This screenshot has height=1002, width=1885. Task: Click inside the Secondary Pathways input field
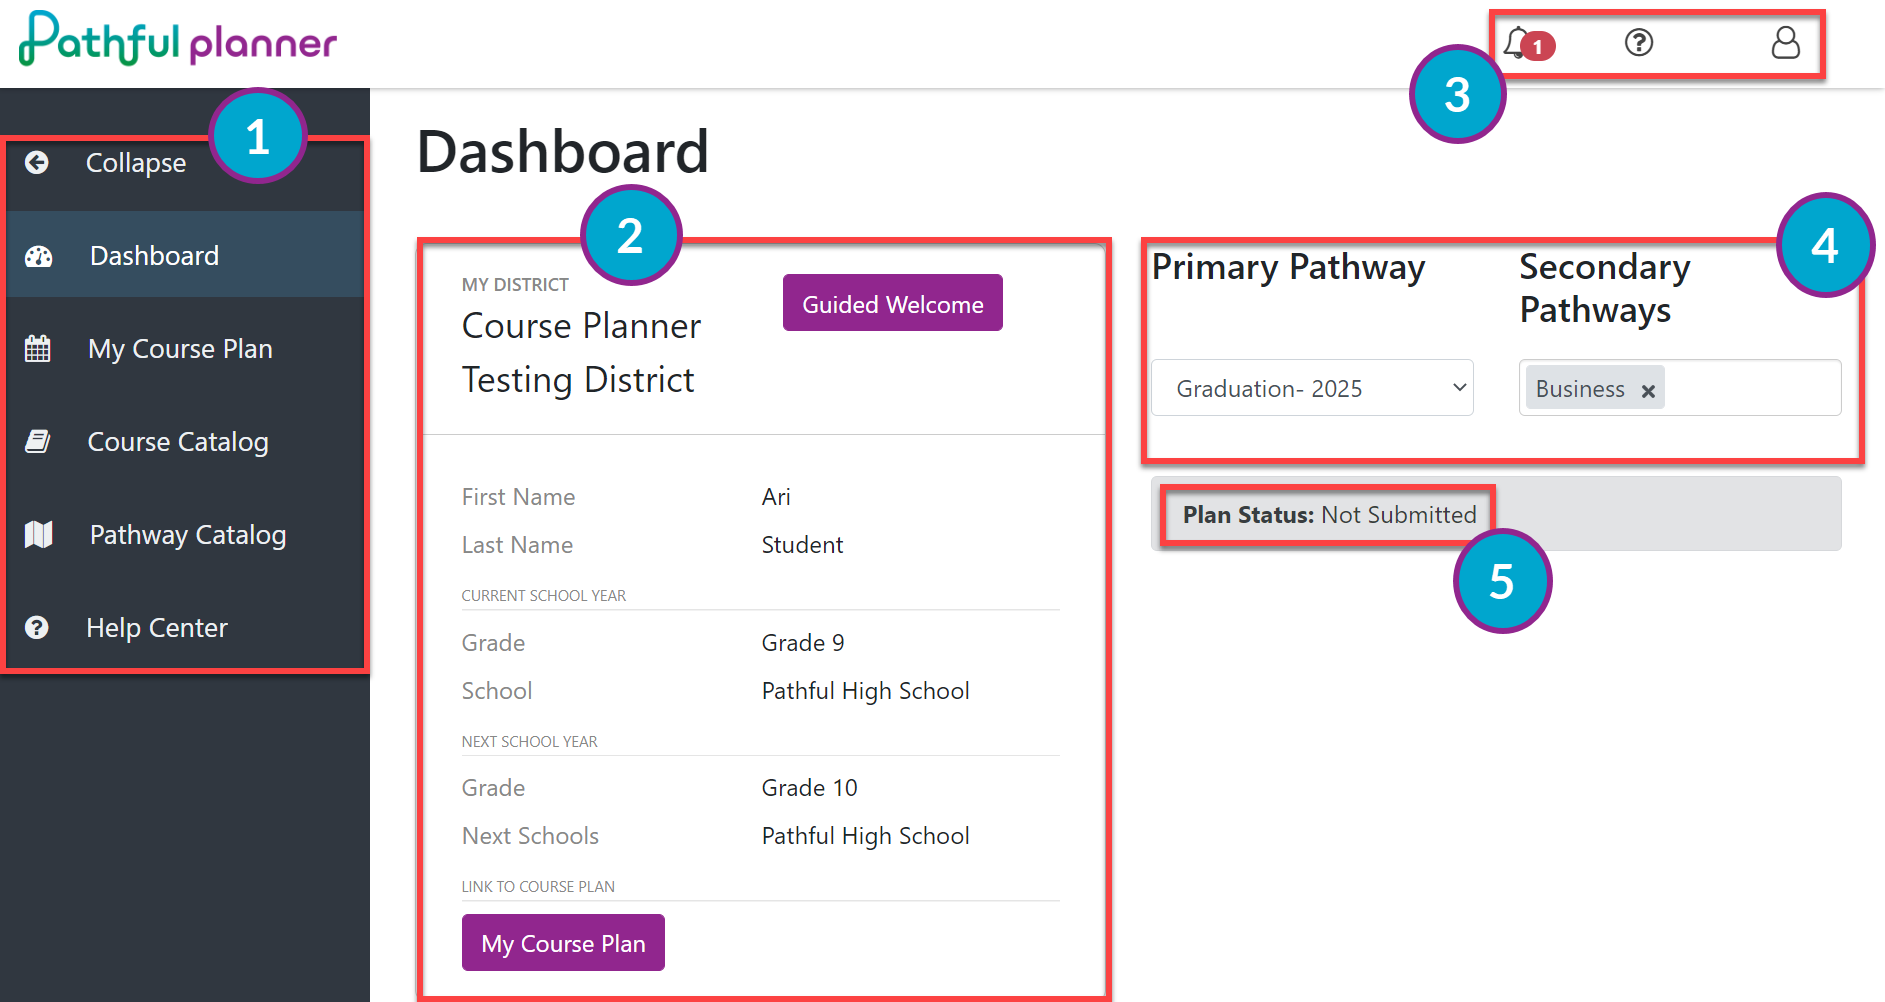click(x=1750, y=388)
